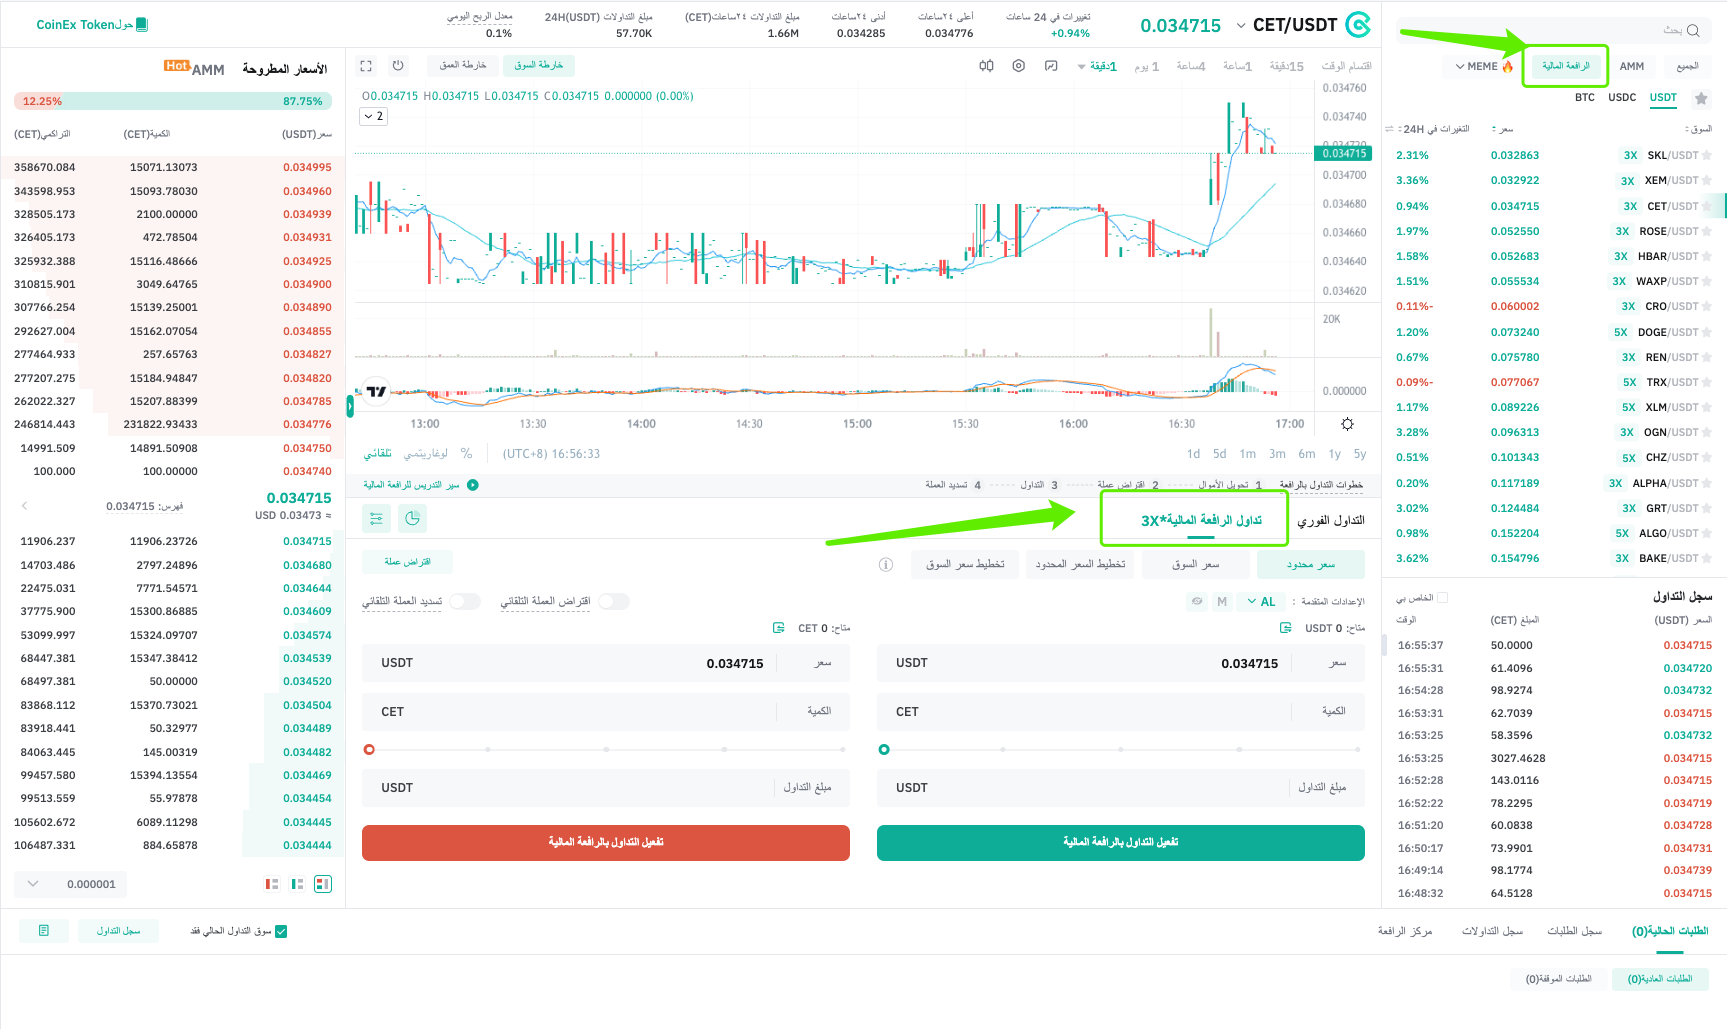Toggle the logarithmic chart scale option
This screenshot has height=1029, width=1727.
(426, 454)
